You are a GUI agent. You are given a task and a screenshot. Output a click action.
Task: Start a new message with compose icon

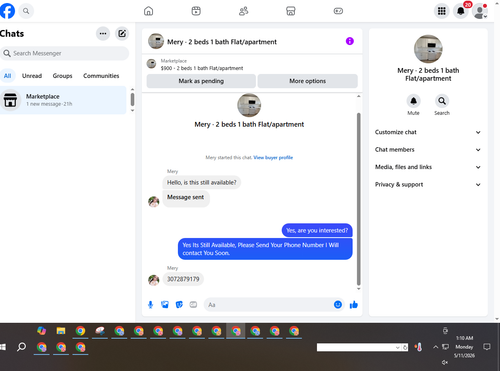[122, 33]
